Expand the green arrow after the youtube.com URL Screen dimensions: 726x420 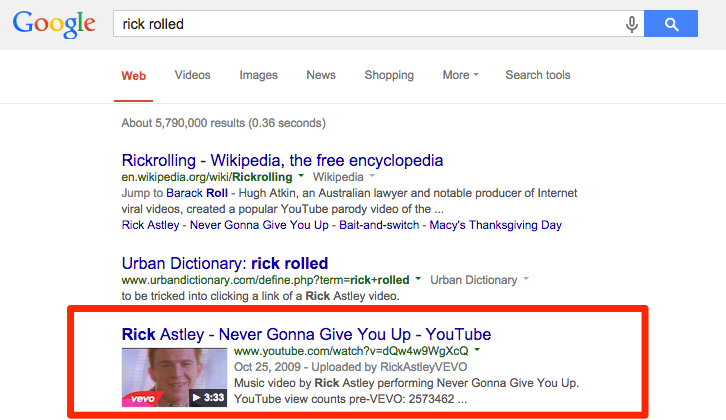[x=477, y=350]
